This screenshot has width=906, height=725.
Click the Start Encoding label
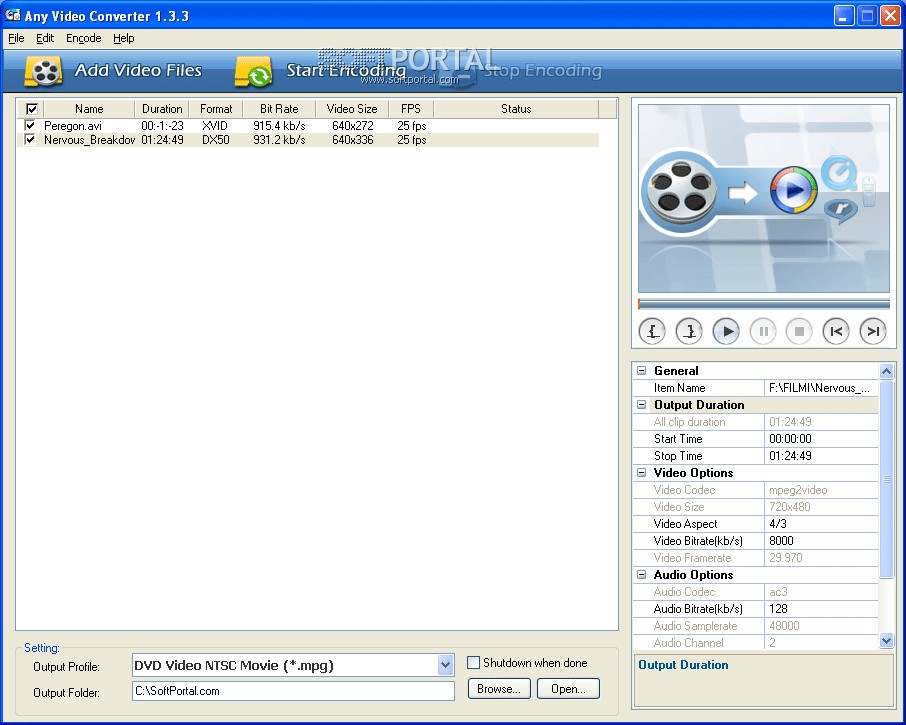(x=346, y=70)
